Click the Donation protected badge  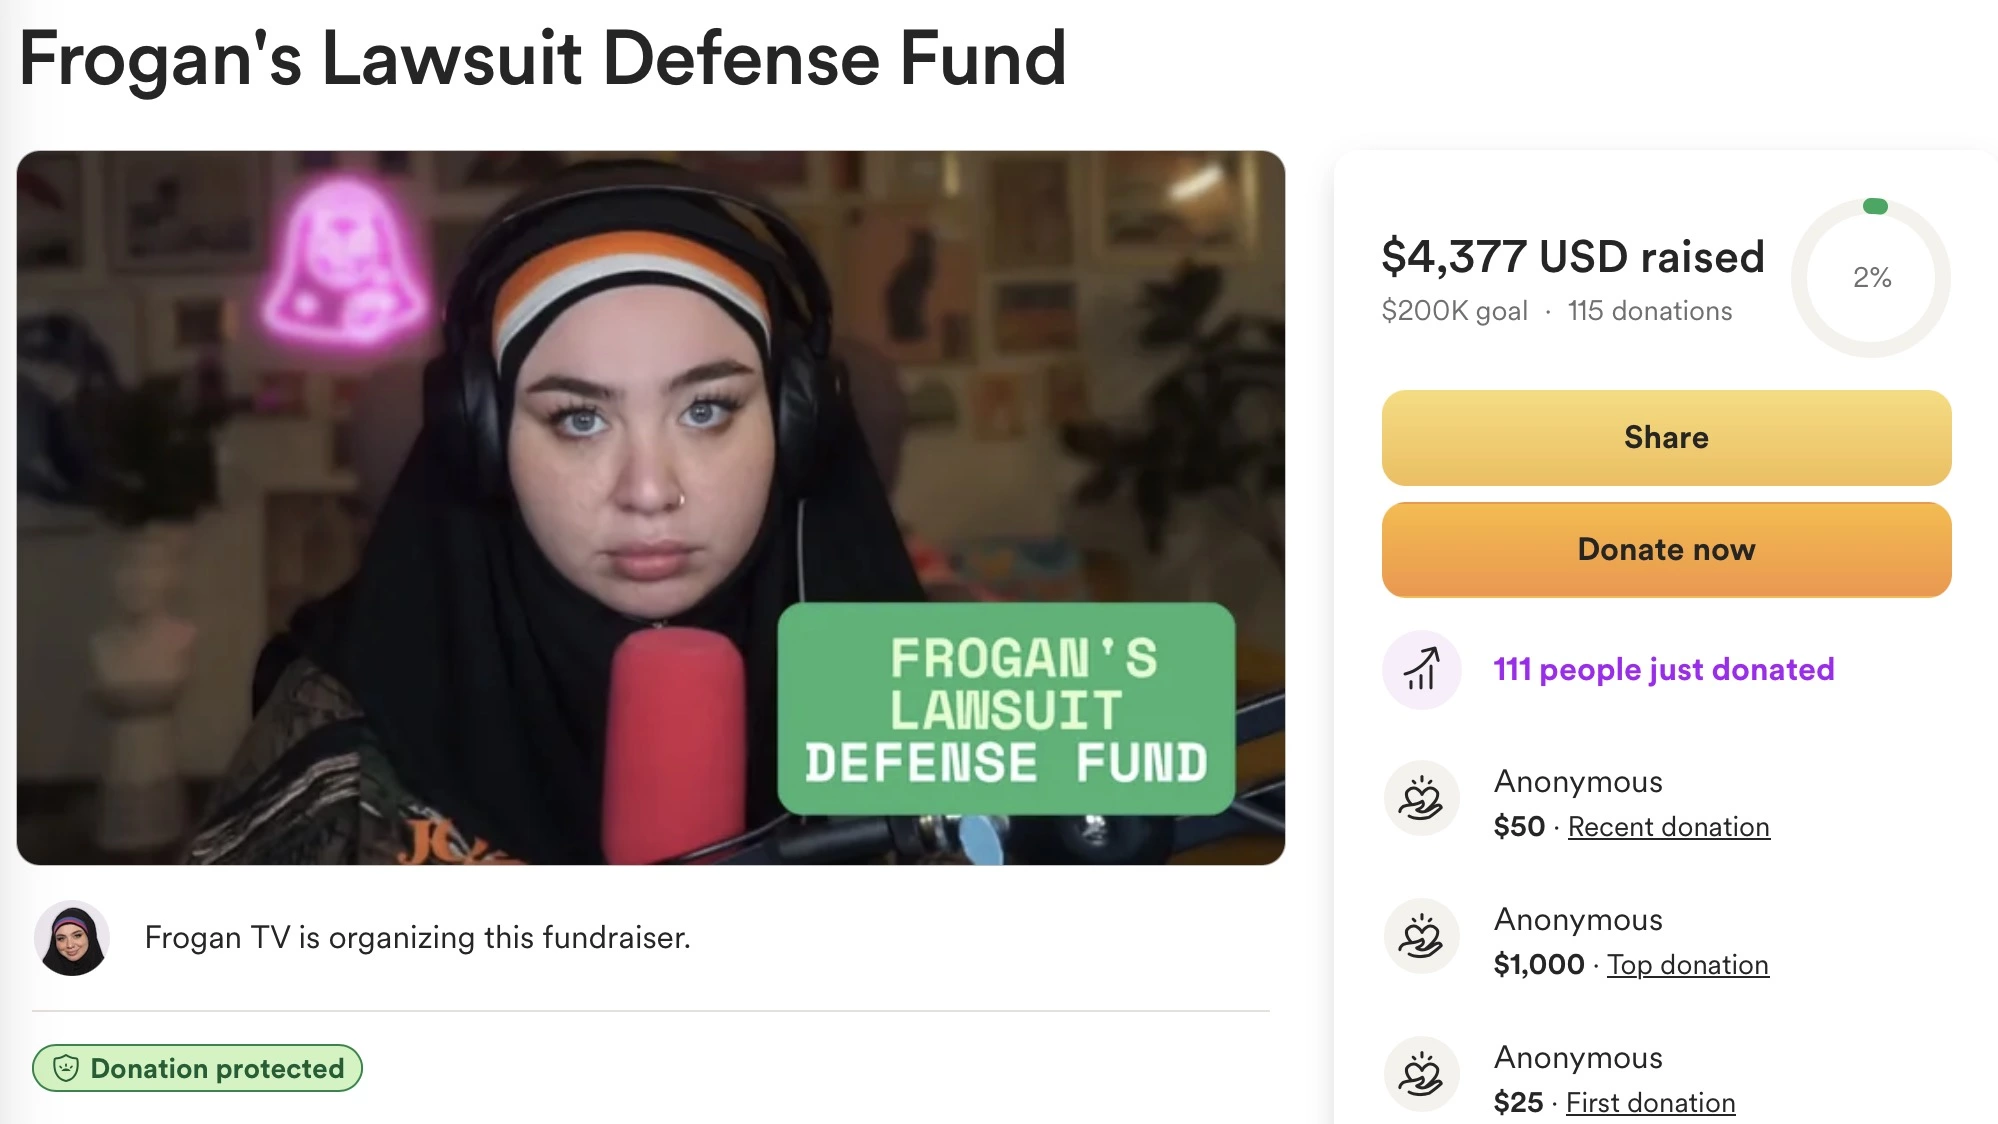197,1068
